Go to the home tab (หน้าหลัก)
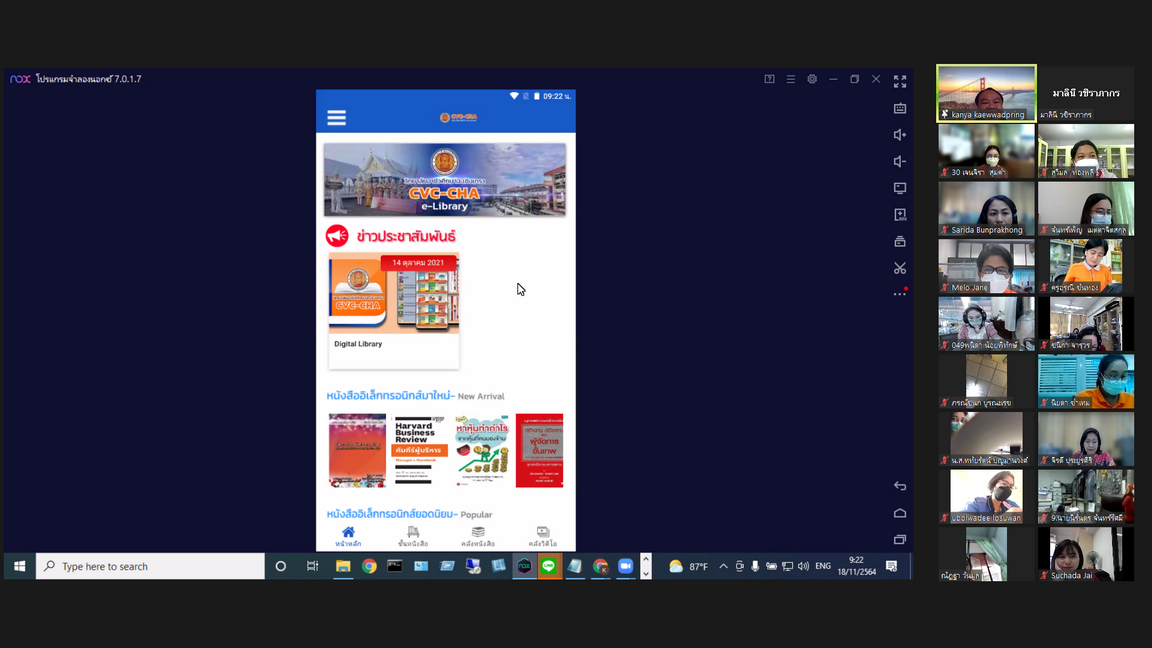 click(348, 536)
